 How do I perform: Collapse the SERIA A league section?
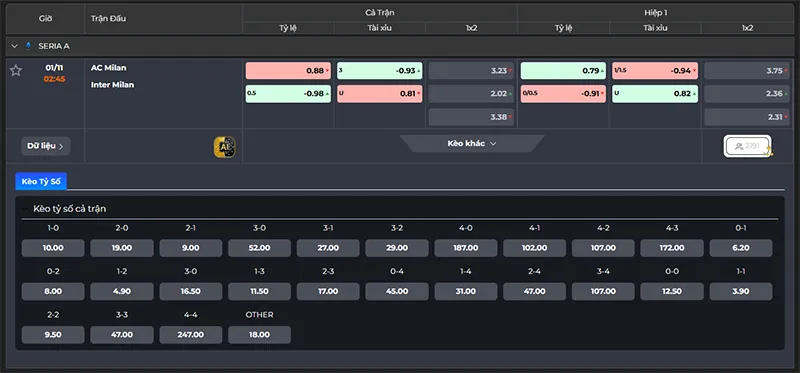coord(14,46)
